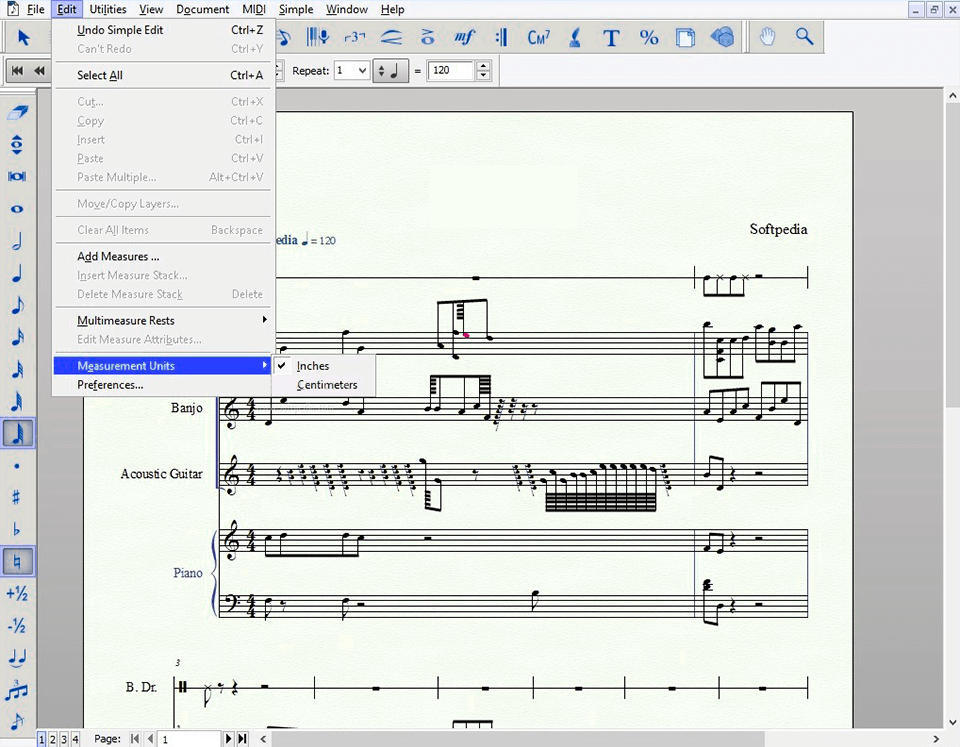Choose Add Measures from the Edit menu
This screenshot has height=747, width=960.
click(118, 256)
